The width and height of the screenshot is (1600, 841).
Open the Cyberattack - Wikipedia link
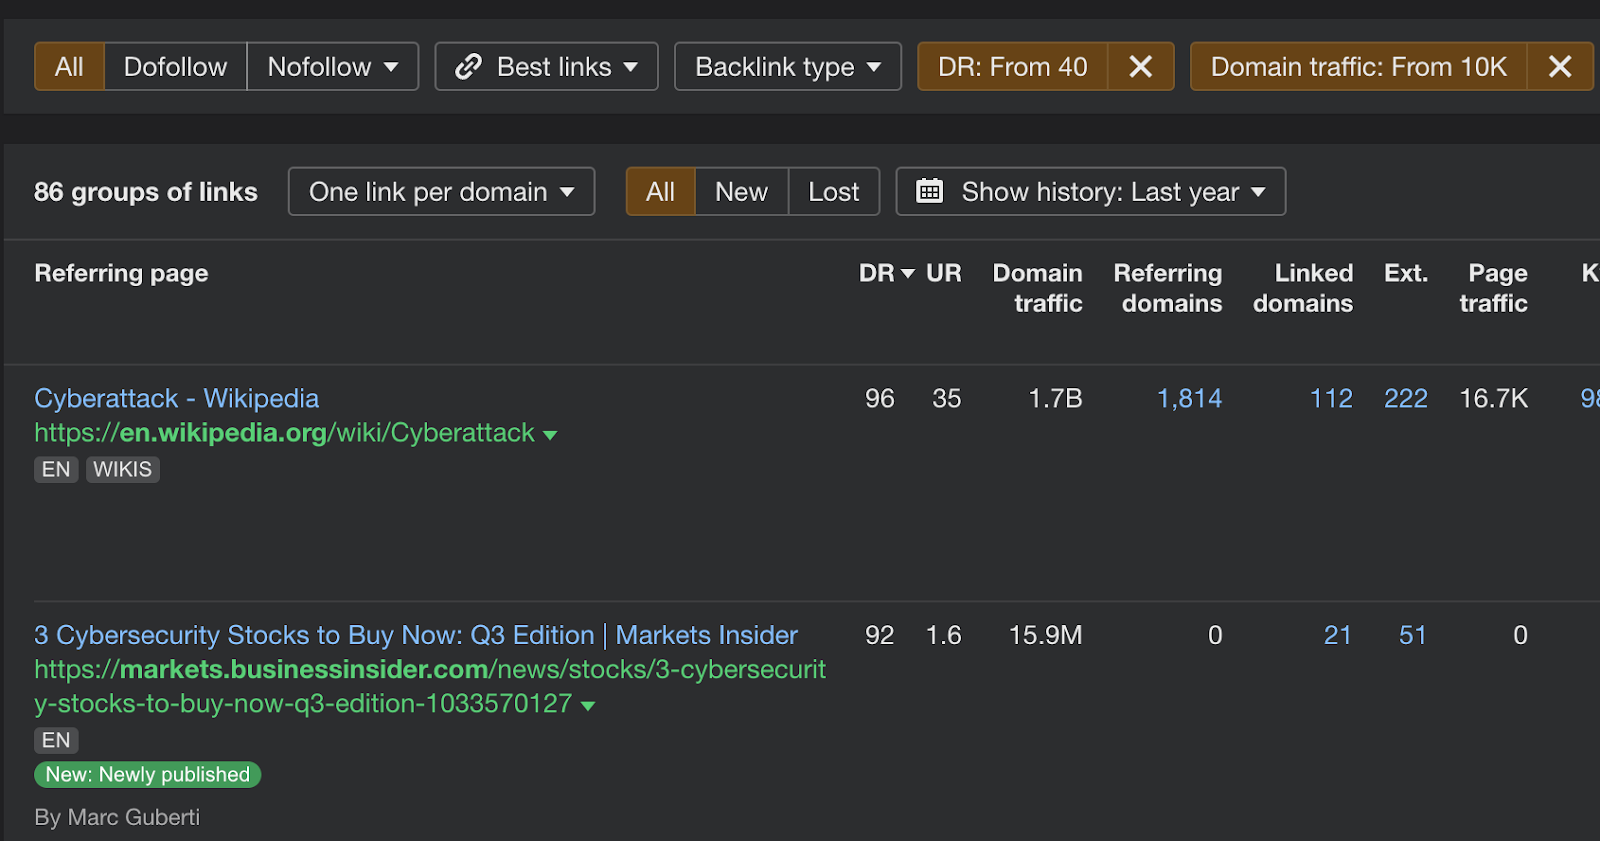(176, 398)
